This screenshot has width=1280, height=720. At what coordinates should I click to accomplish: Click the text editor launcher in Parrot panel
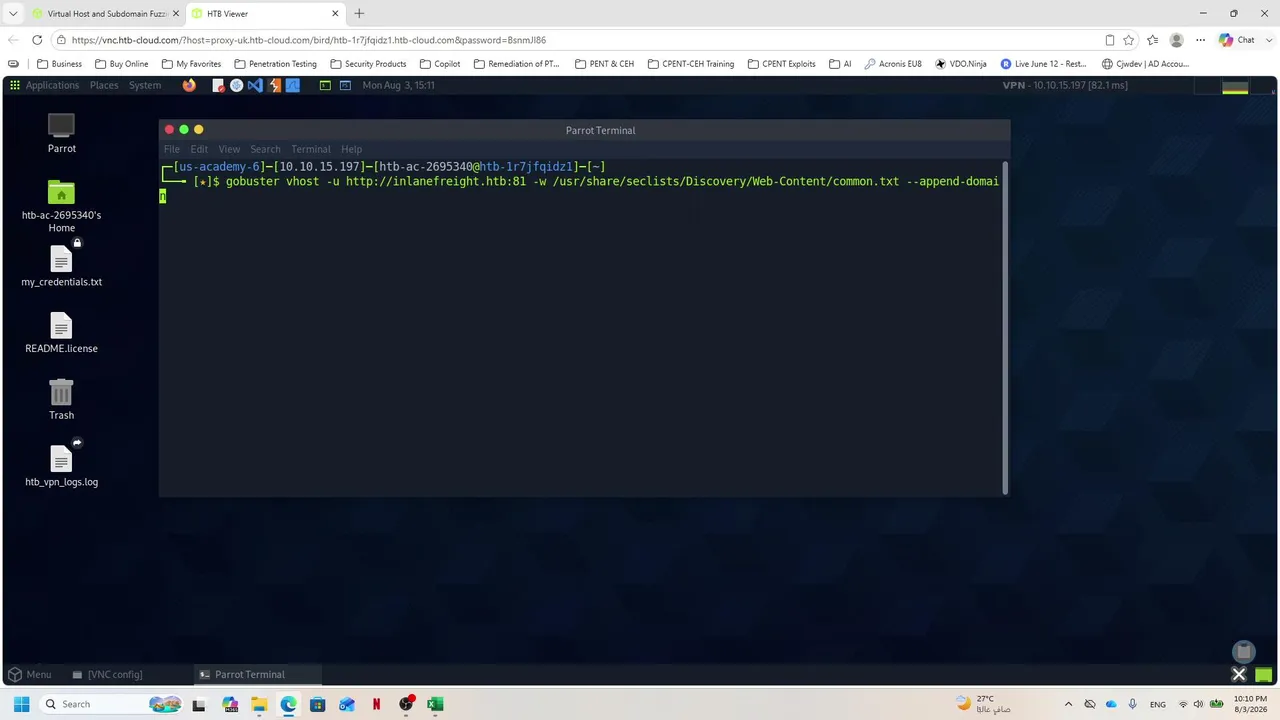click(218, 85)
